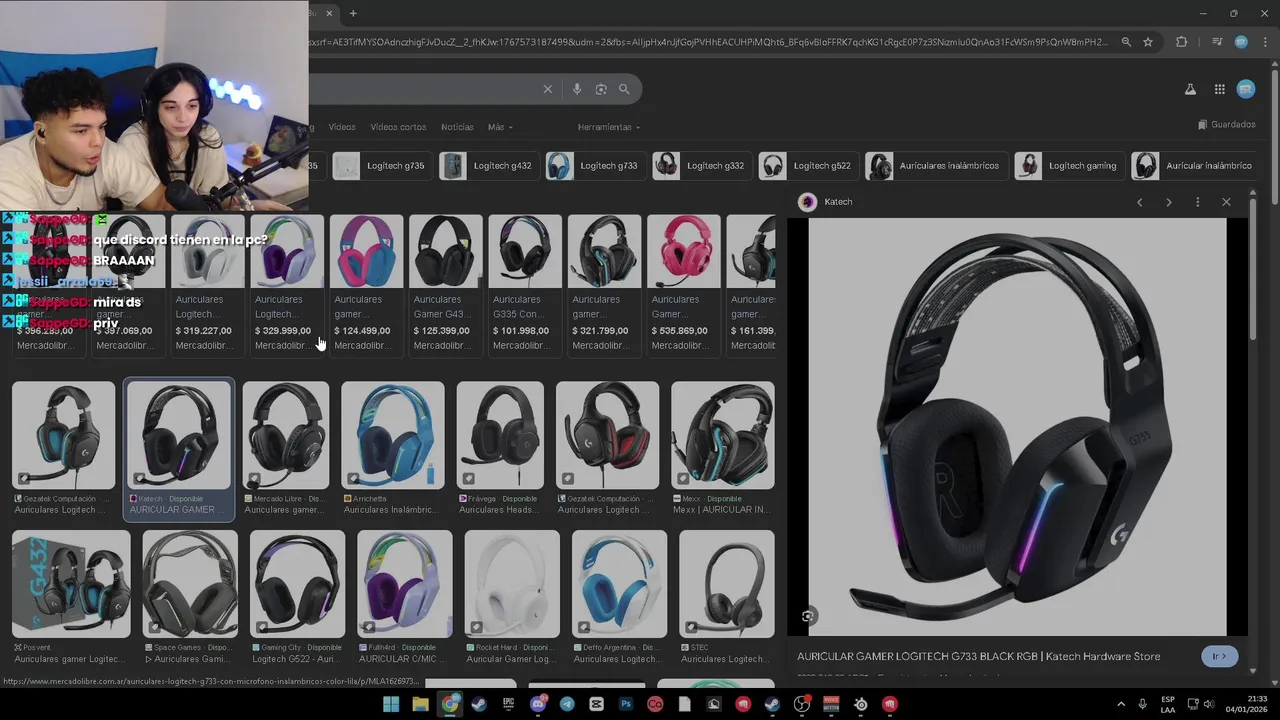Image resolution: width=1280 pixels, height=720 pixels.
Task: Open Photoshop from the taskbar
Action: click(x=626, y=704)
